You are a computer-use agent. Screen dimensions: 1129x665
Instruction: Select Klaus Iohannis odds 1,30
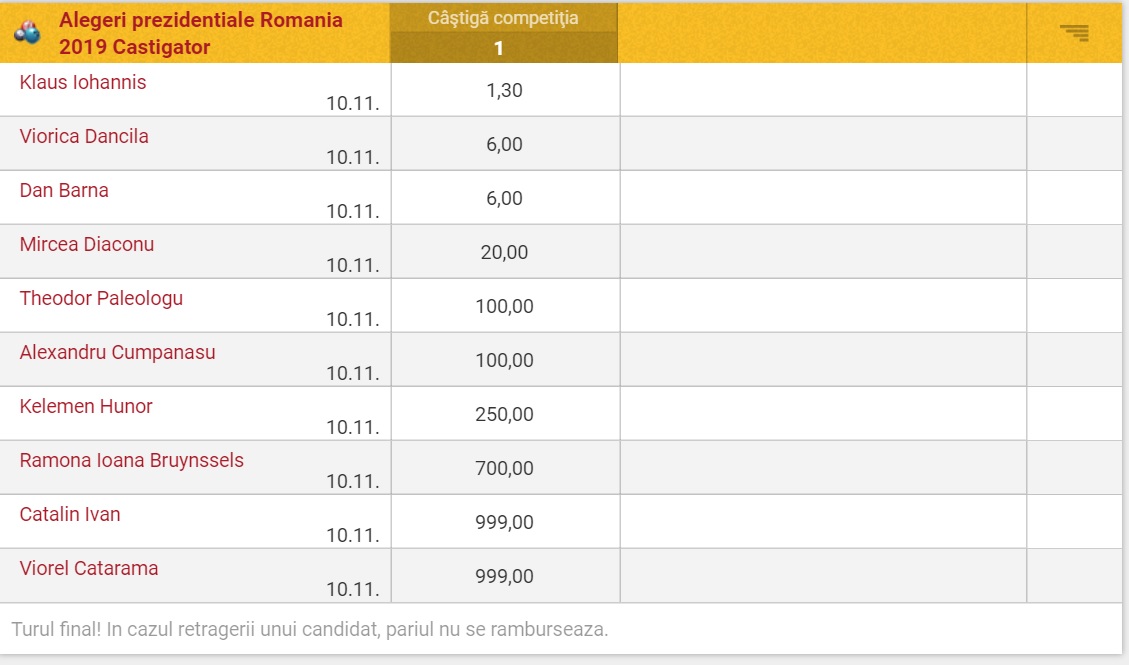[x=504, y=90]
